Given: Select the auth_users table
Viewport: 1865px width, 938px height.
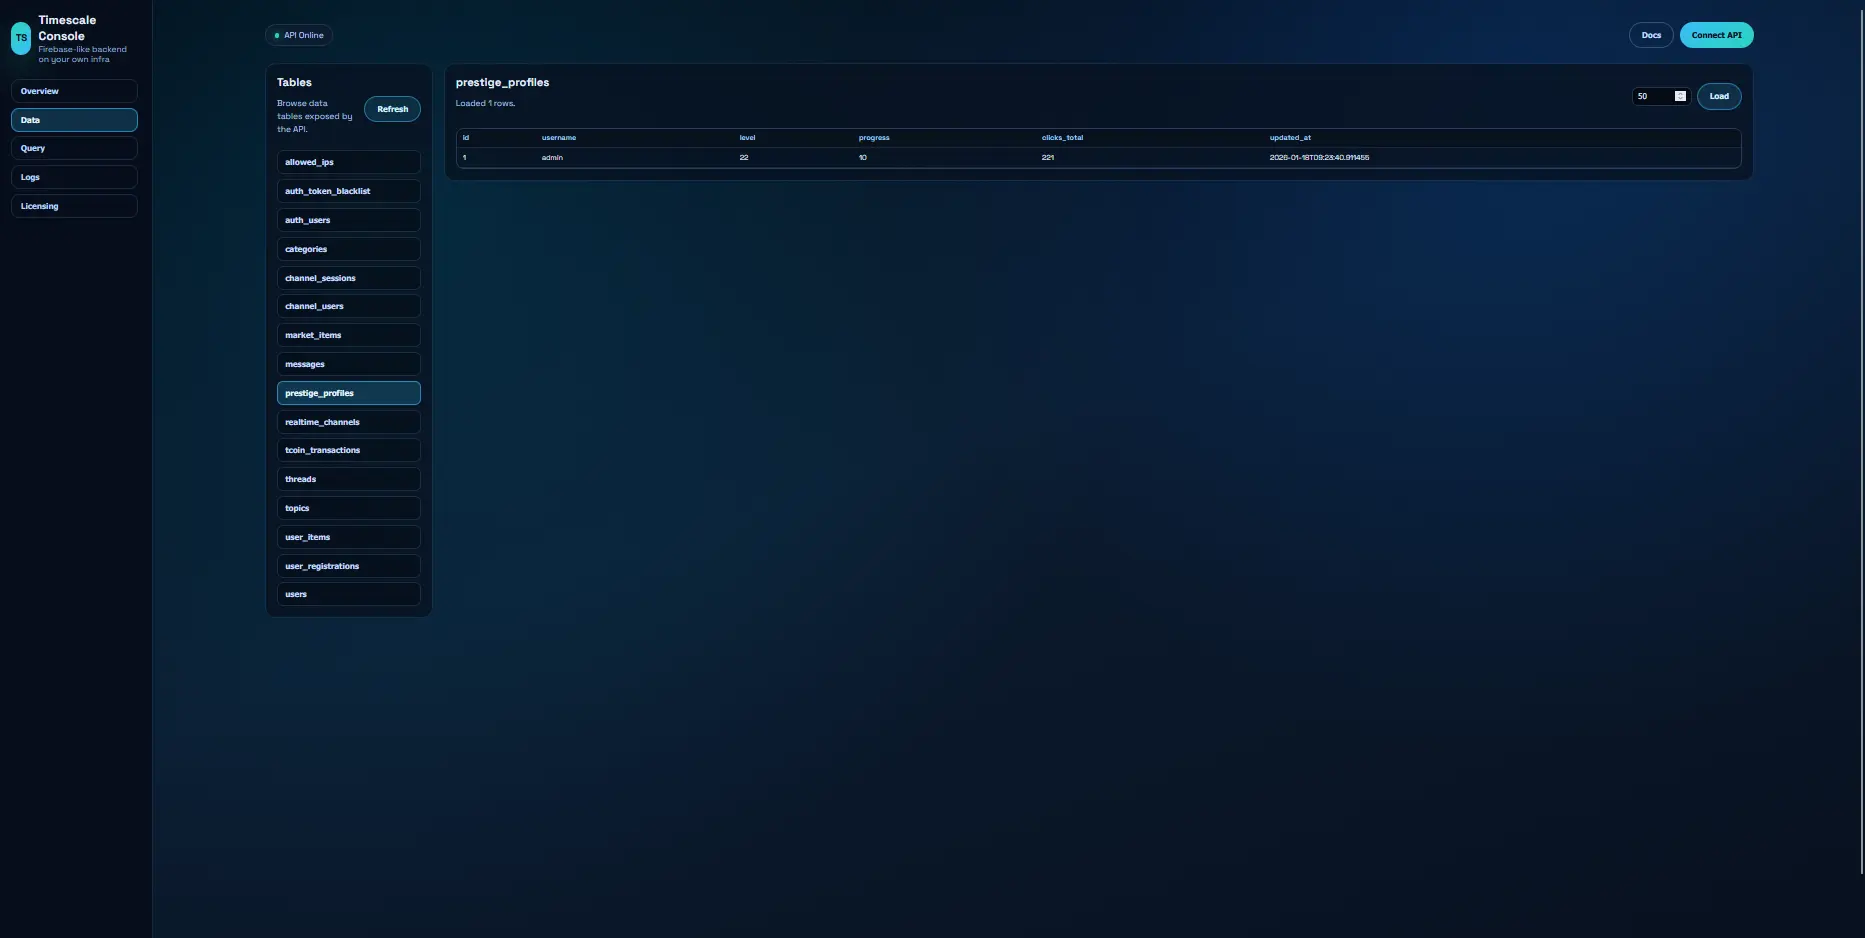Looking at the screenshot, I should 348,220.
